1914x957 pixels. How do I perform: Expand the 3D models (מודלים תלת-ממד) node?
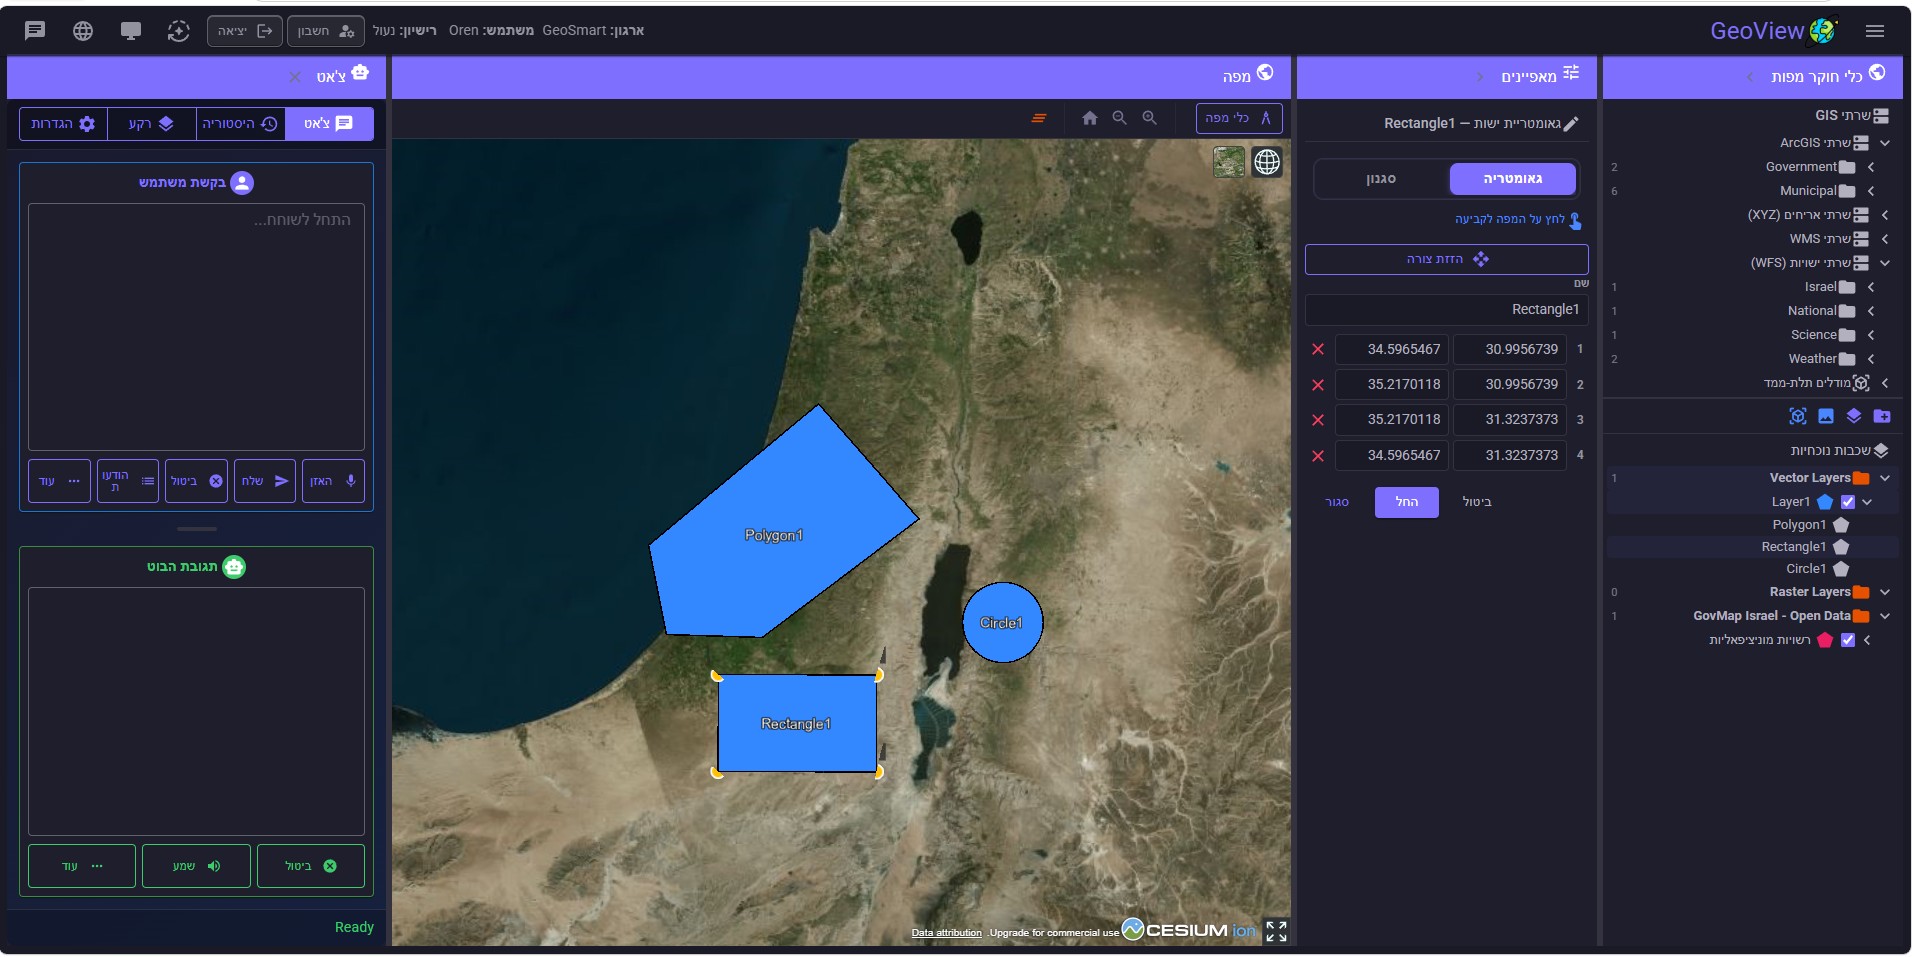tap(1885, 383)
